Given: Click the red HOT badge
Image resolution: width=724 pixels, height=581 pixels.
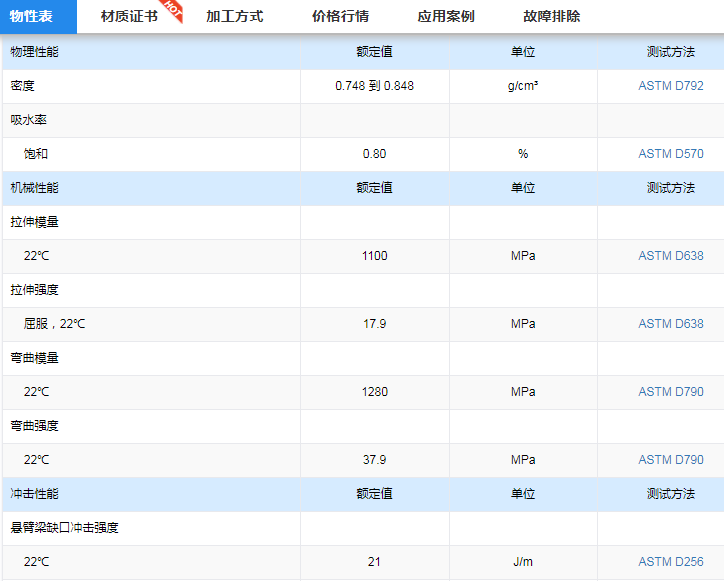Looking at the screenshot, I should [x=173, y=9].
